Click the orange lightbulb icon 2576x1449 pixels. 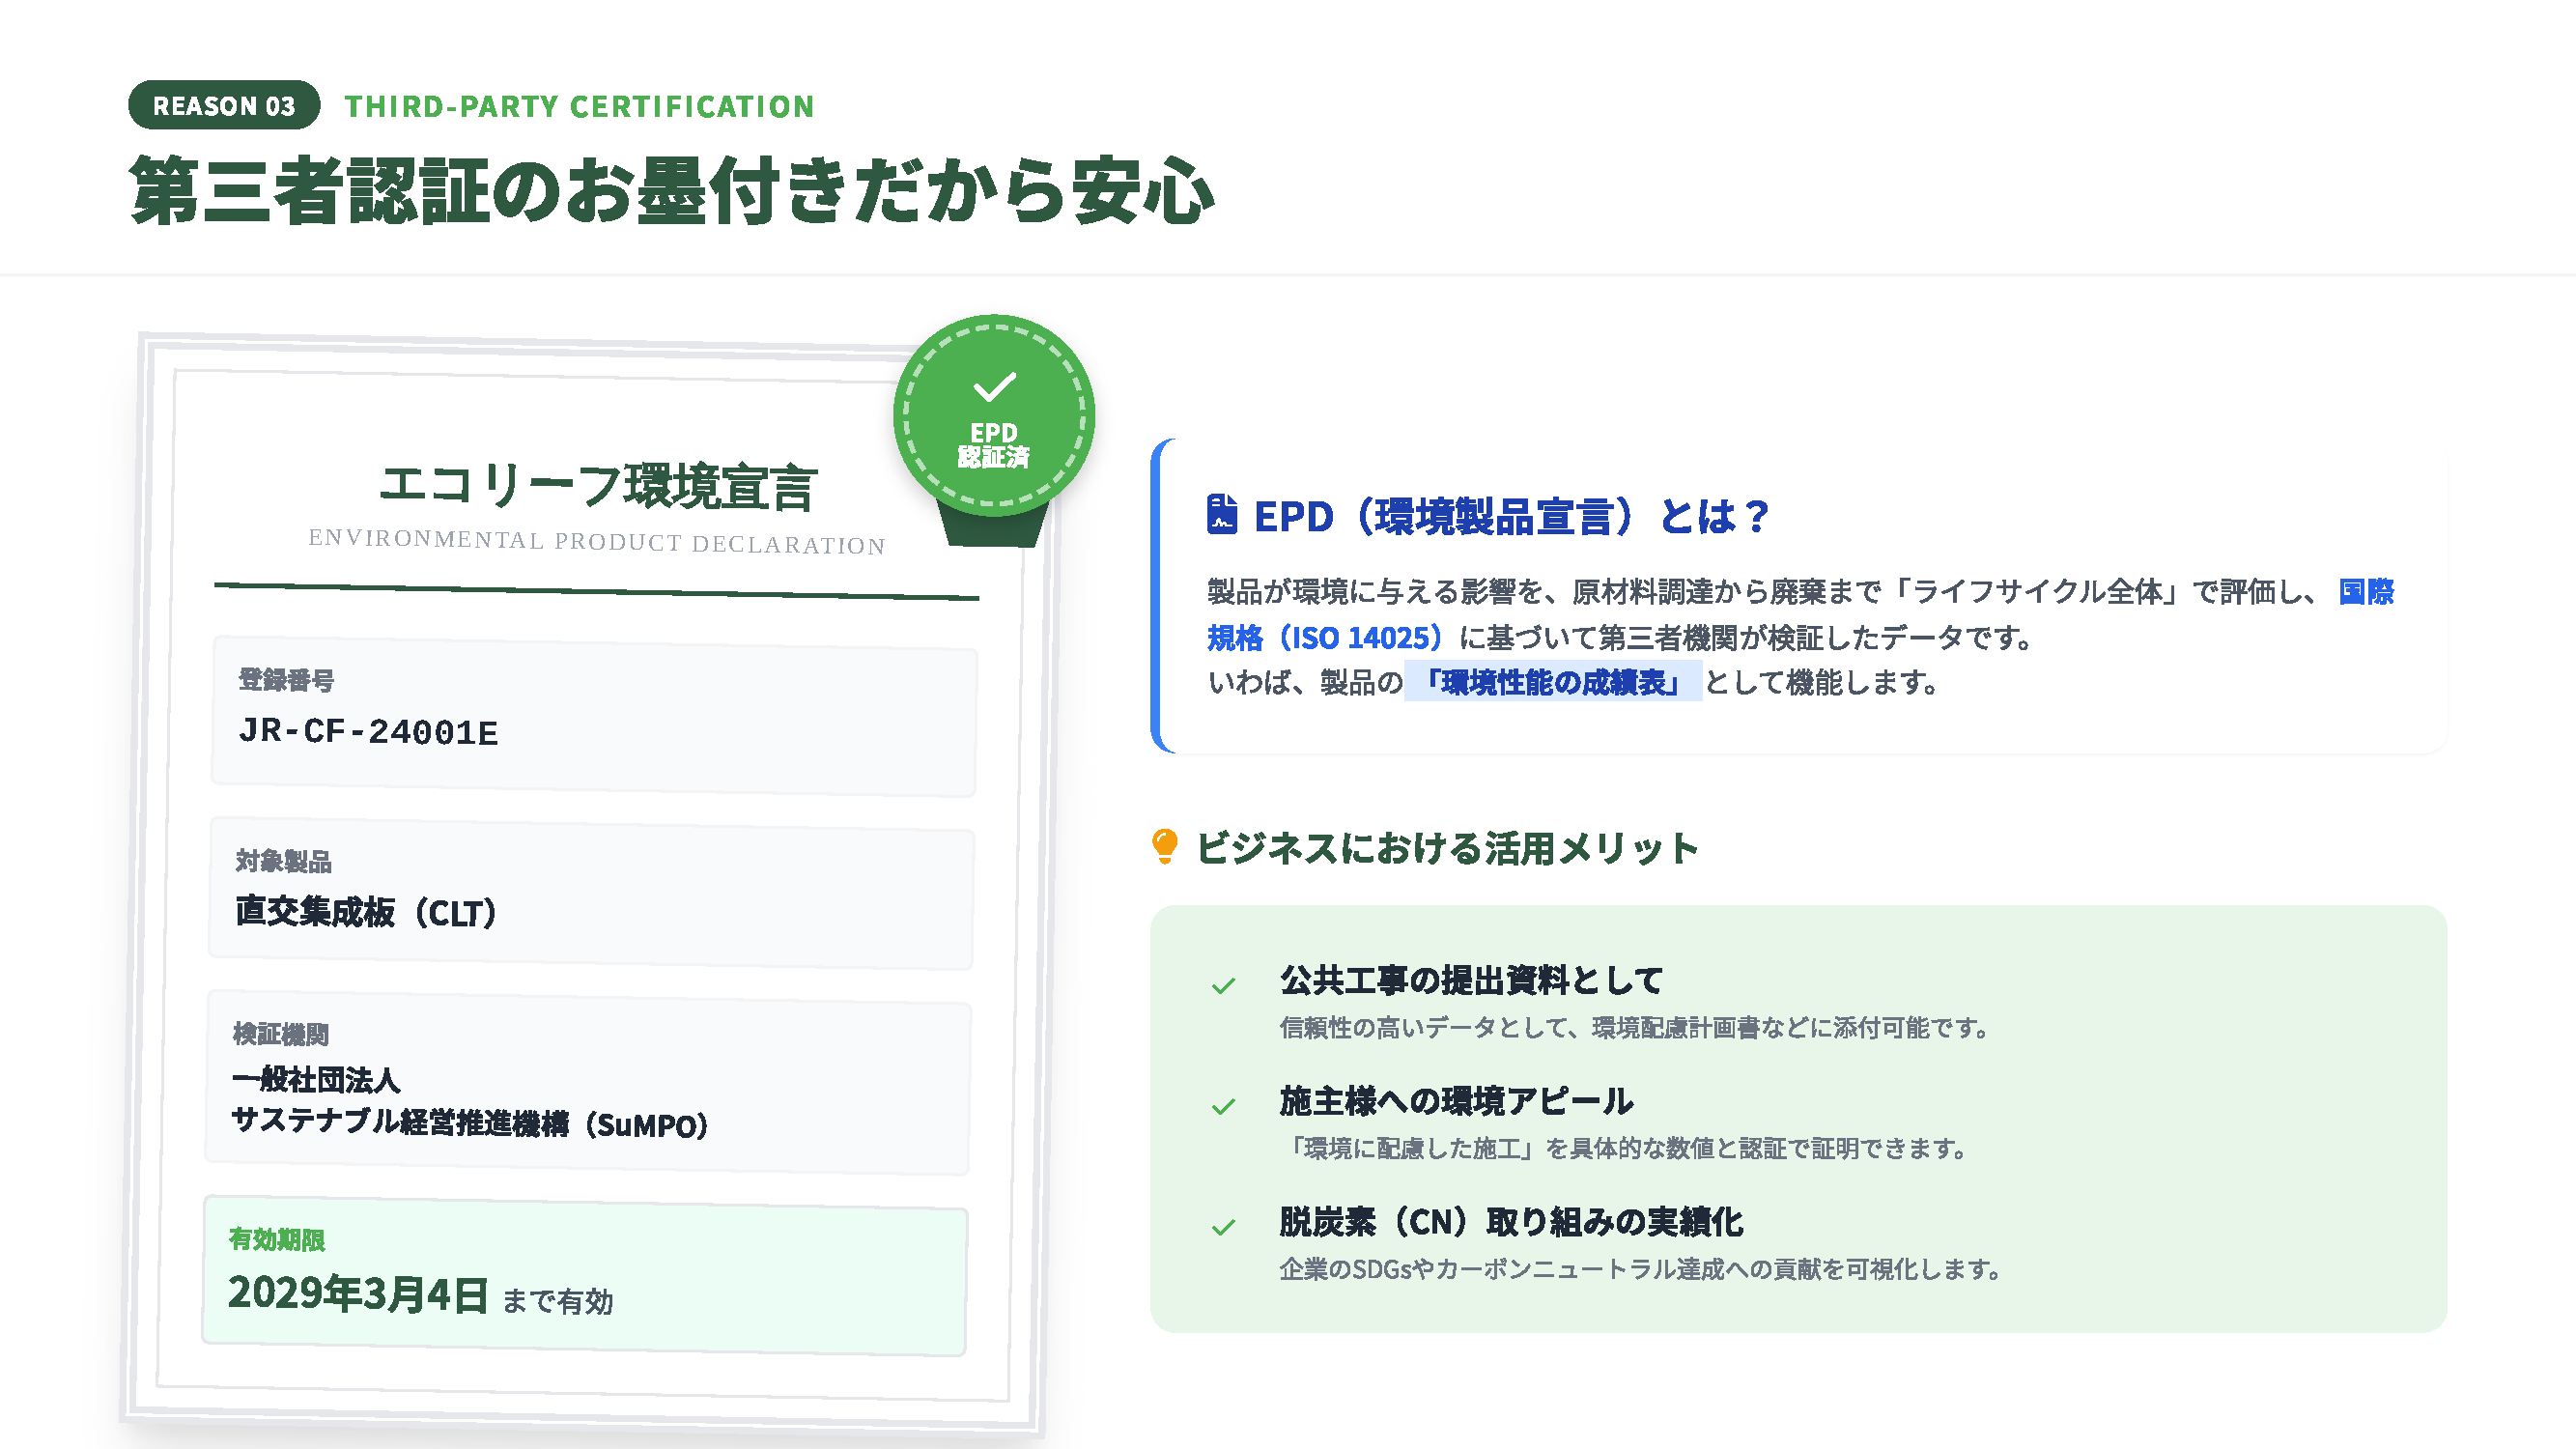coord(1164,846)
